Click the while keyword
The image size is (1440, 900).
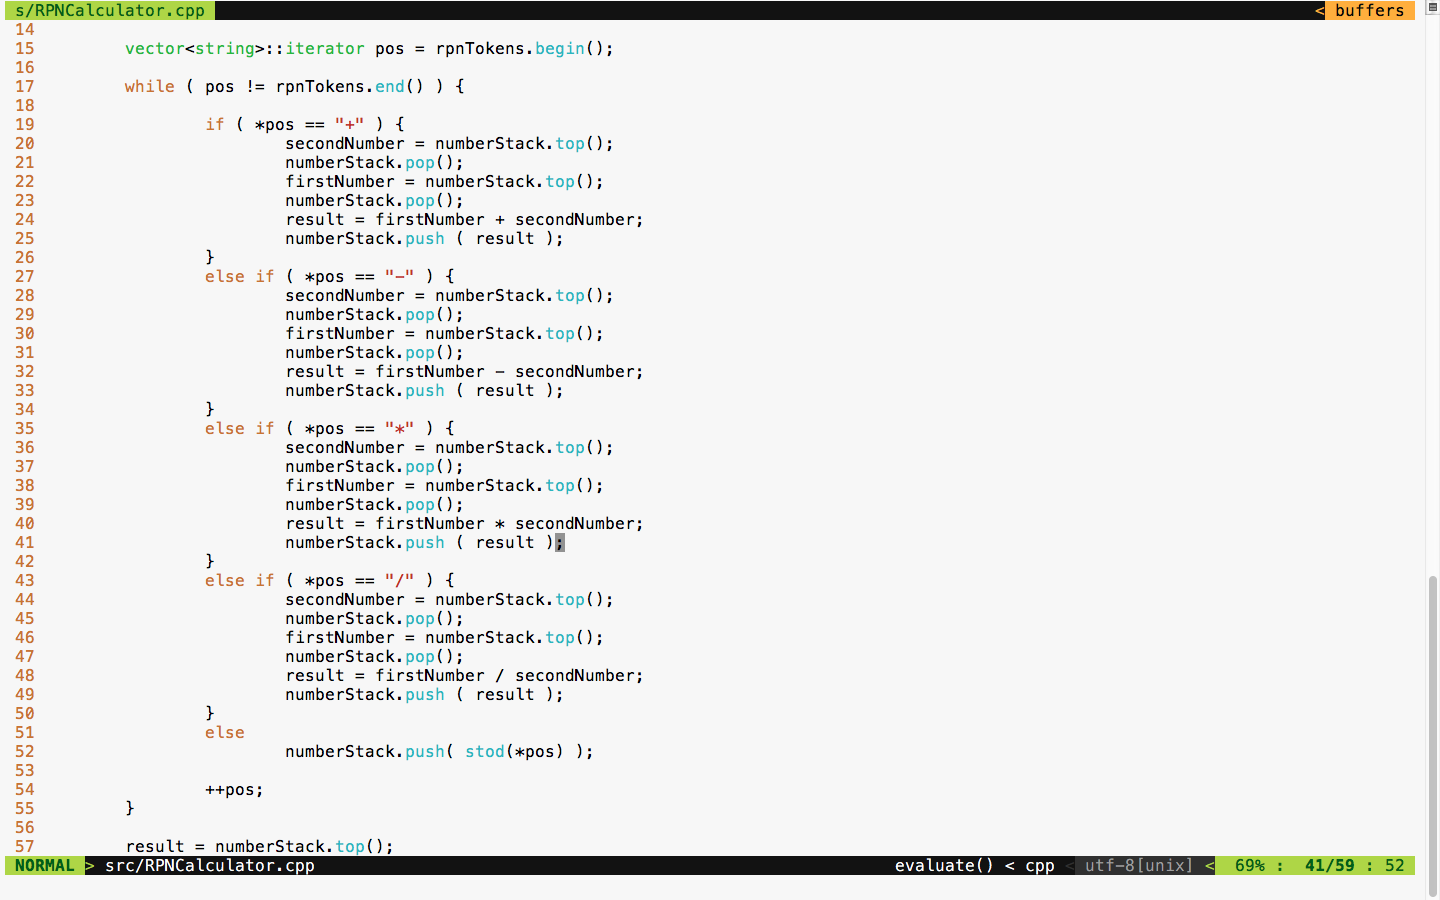(x=150, y=86)
